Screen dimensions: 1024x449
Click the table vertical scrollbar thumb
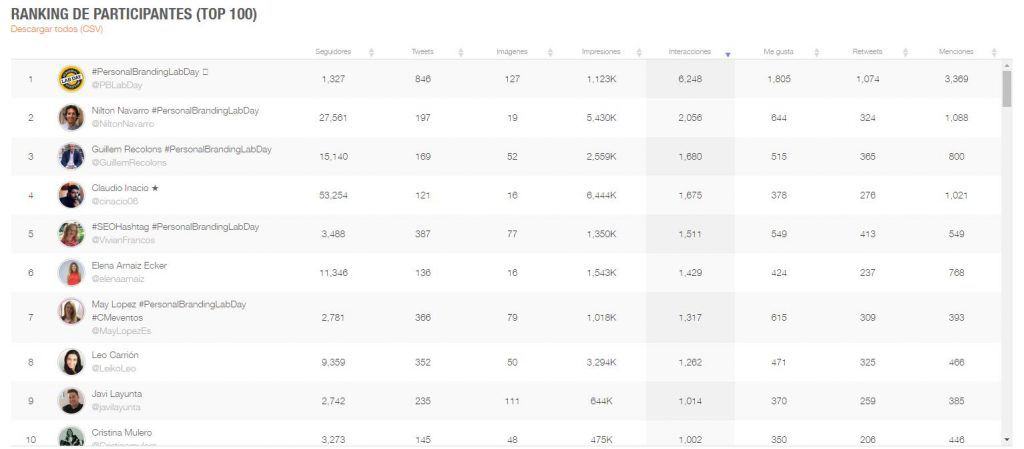1006,89
